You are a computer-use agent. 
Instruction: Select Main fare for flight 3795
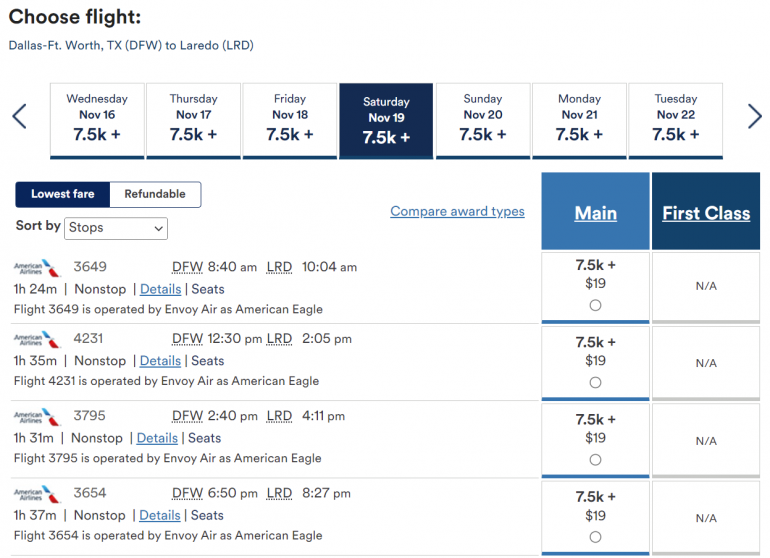coord(595,460)
